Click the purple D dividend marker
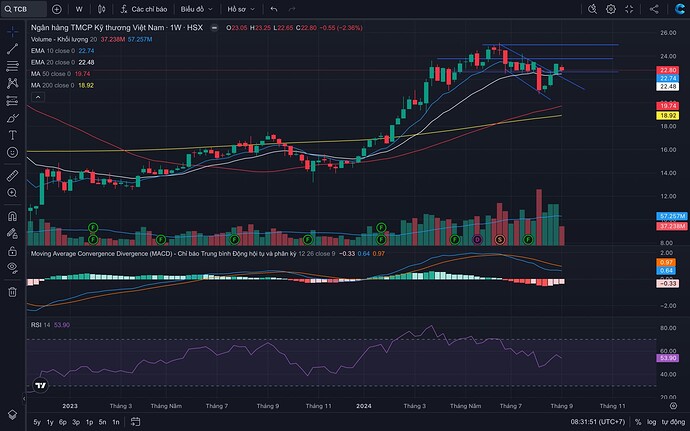The image size is (690, 431). click(x=477, y=240)
